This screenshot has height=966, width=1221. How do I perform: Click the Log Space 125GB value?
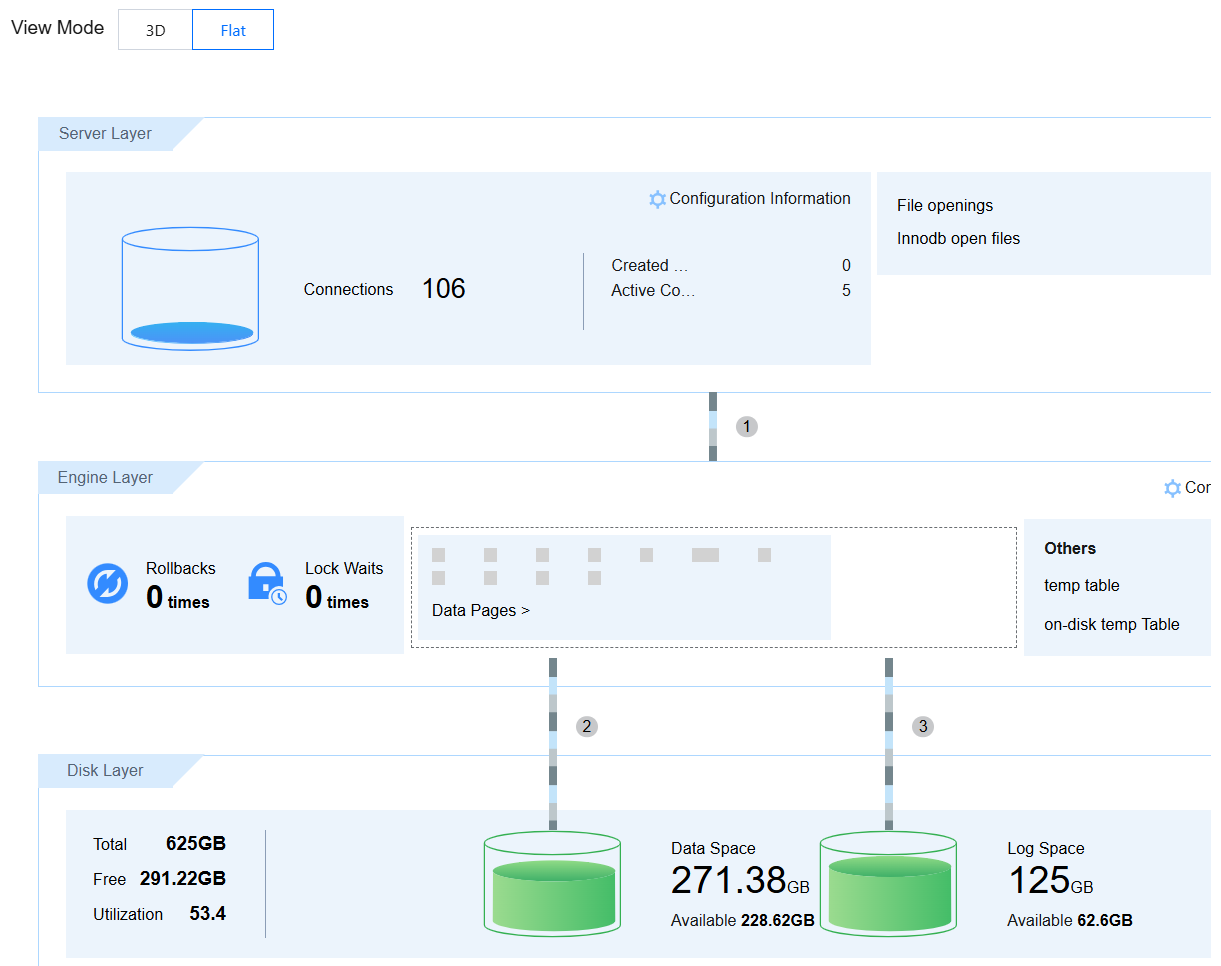point(1050,881)
